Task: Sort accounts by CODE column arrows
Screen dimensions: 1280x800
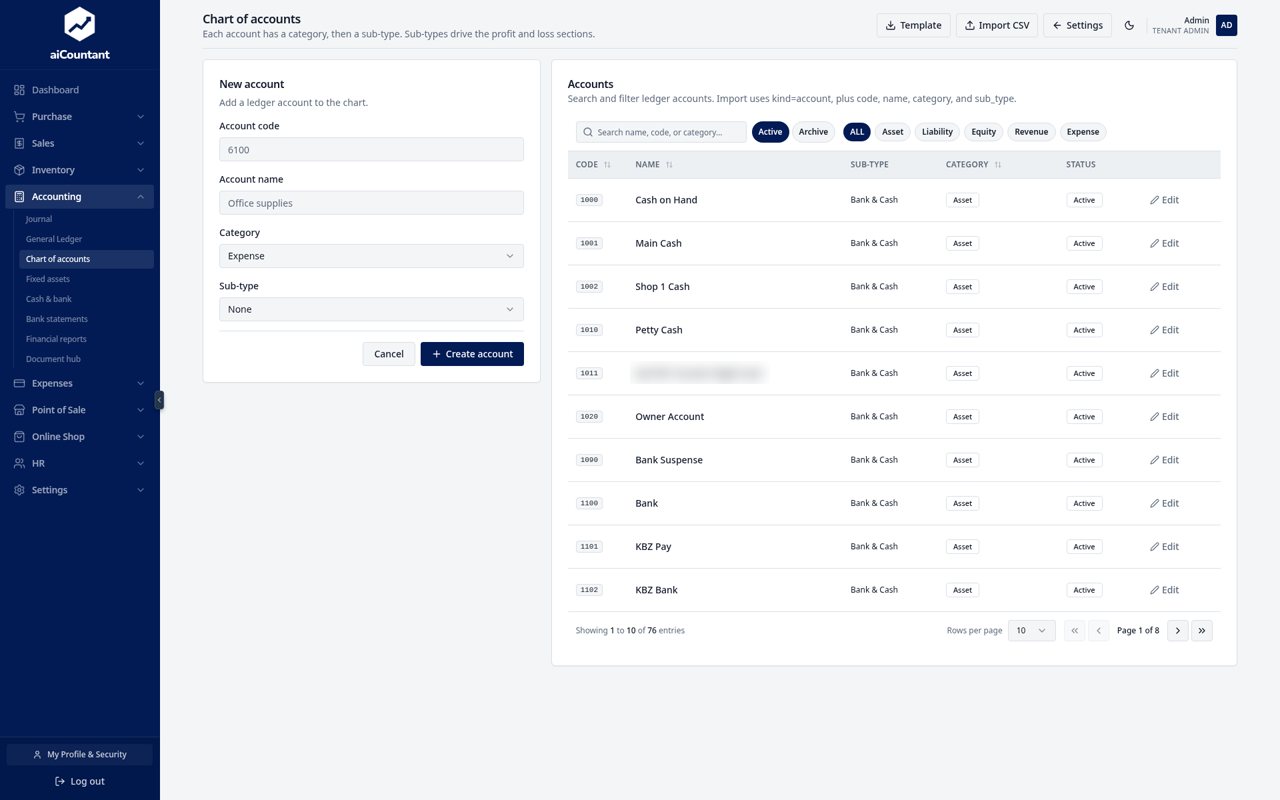Action: [x=607, y=165]
